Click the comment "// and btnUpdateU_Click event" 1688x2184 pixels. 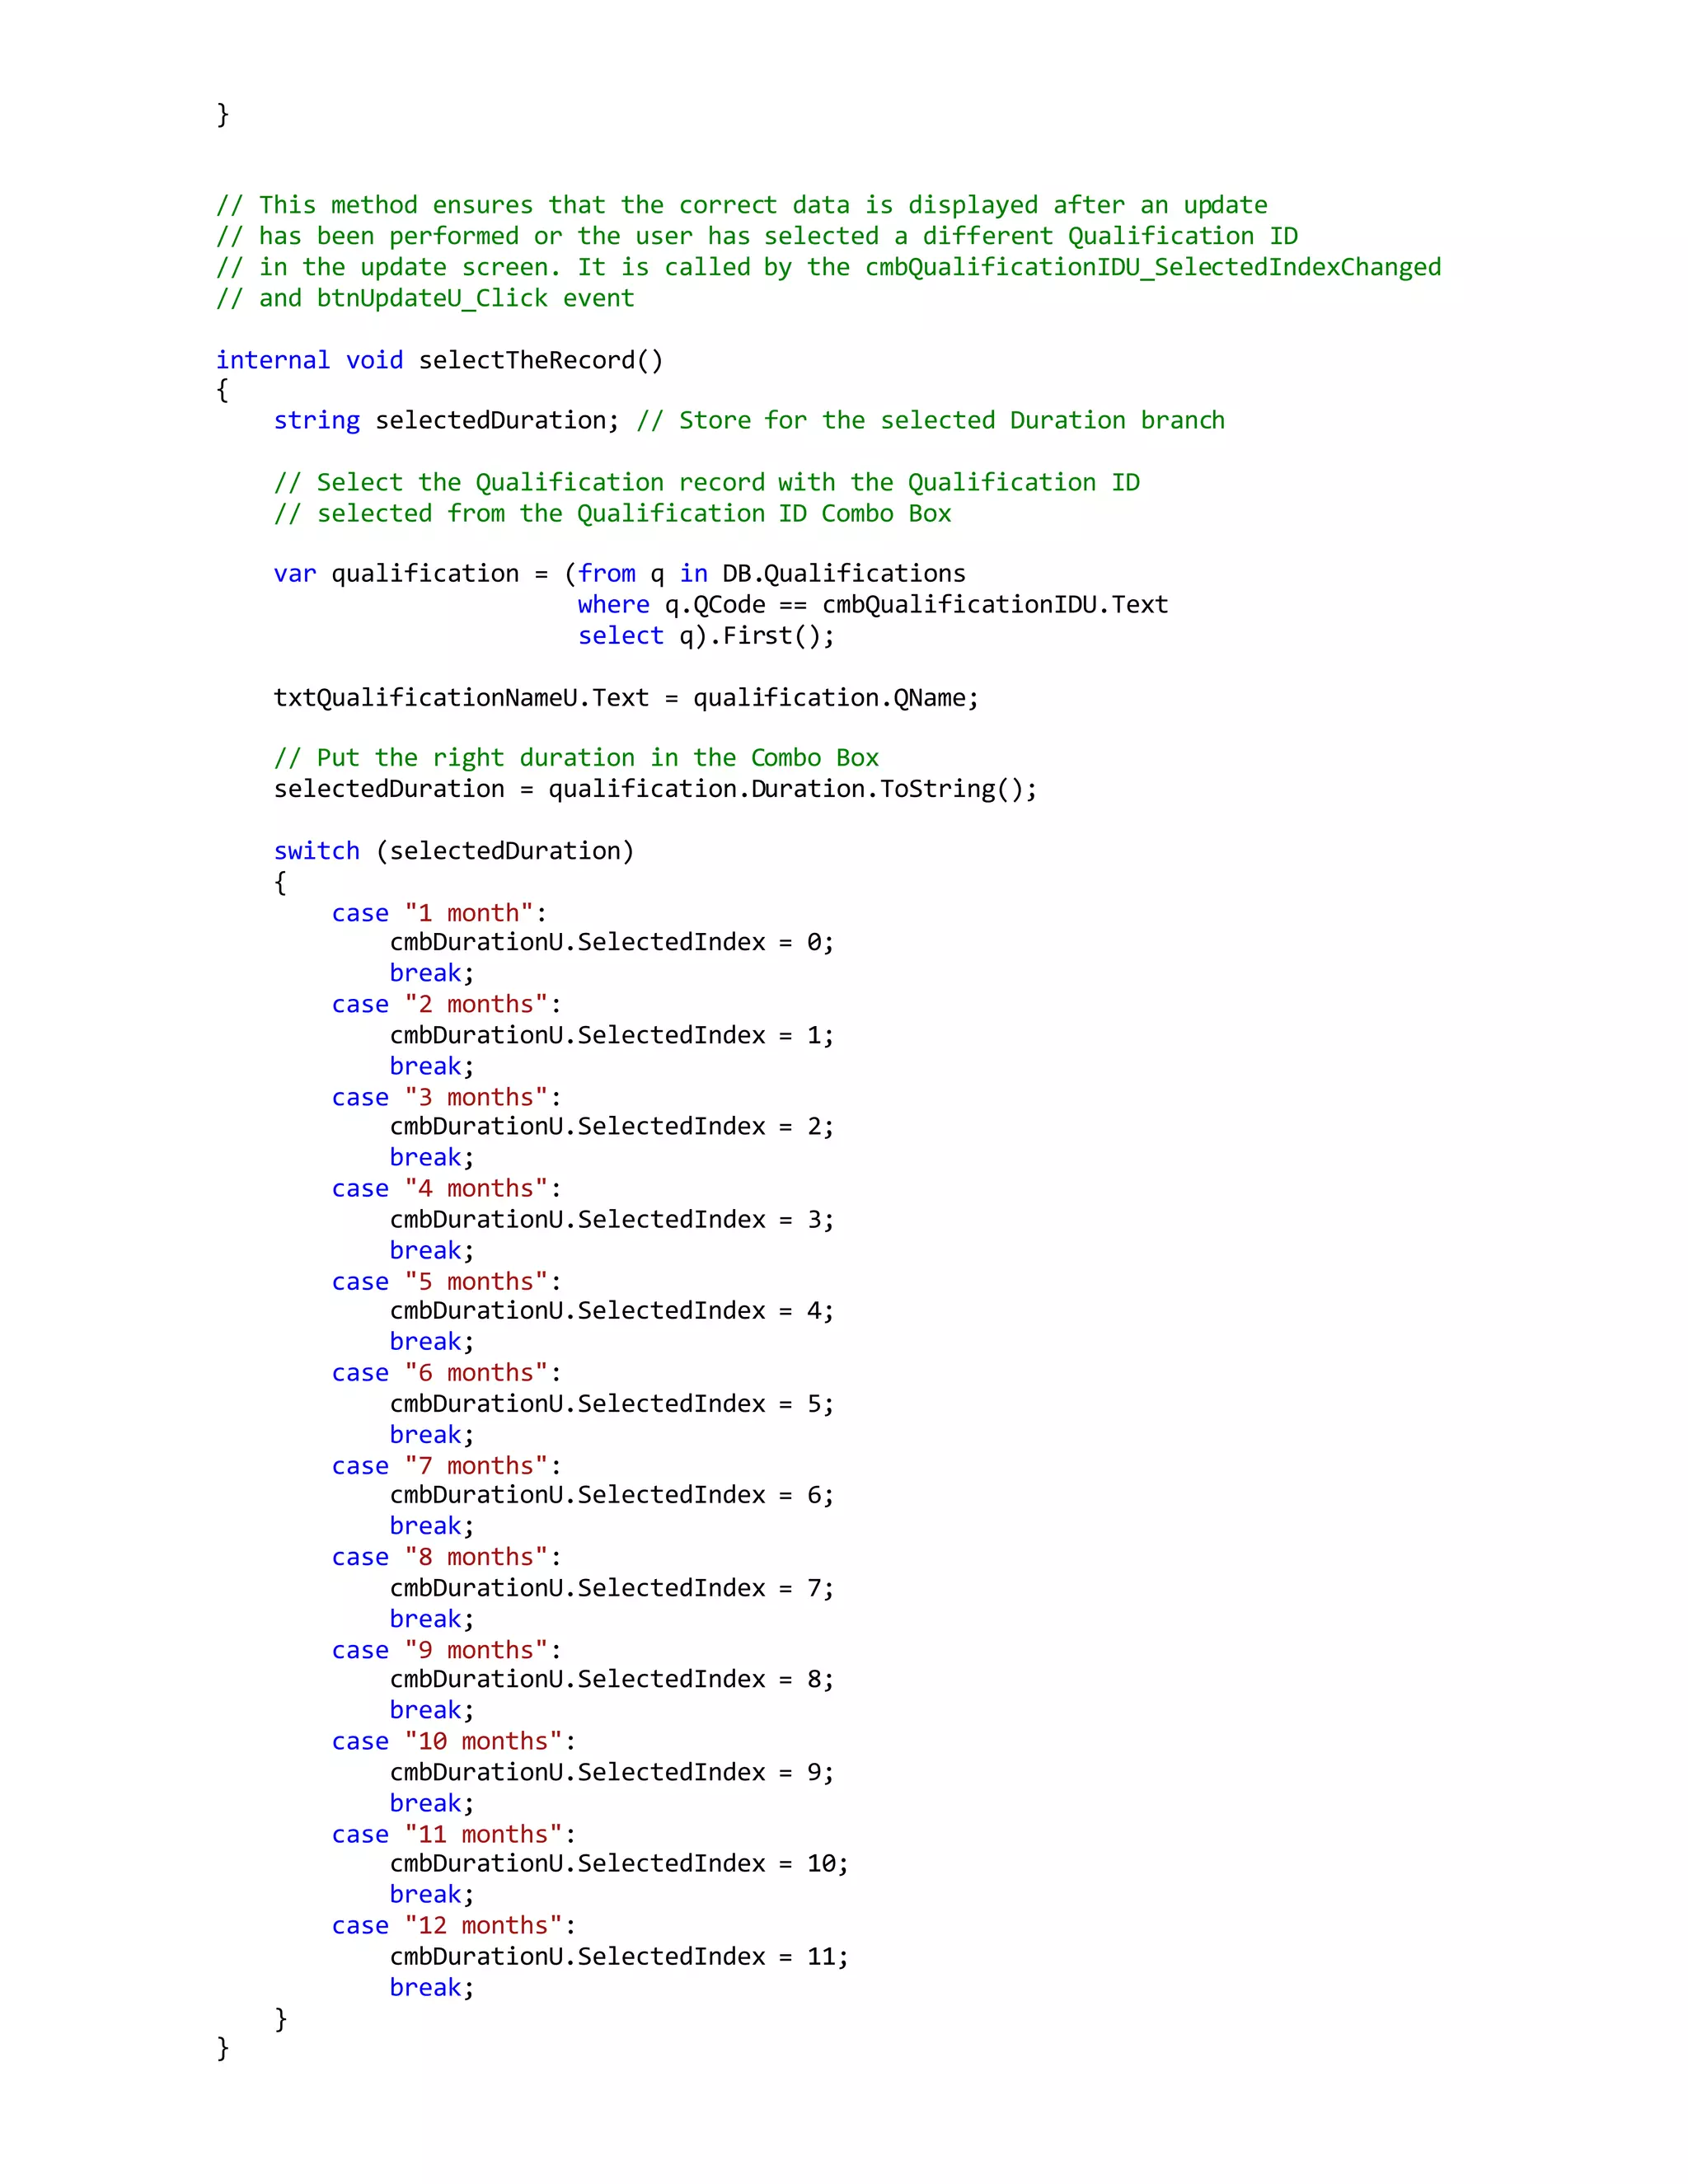425,298
